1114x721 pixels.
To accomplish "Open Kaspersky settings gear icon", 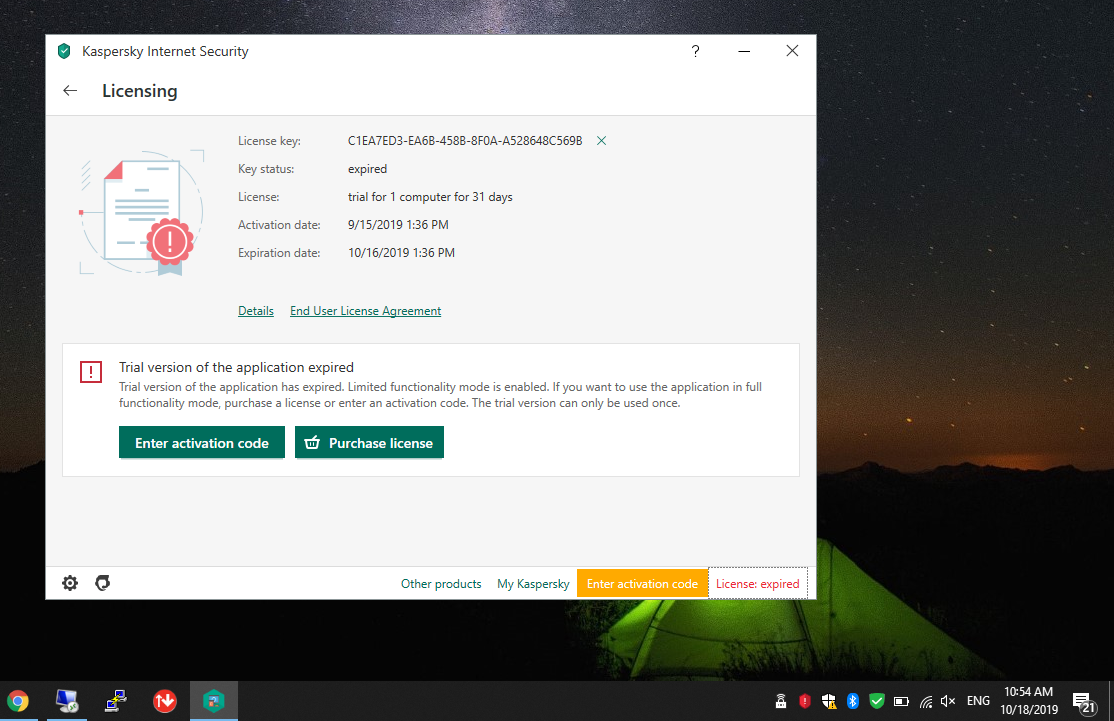I will click(x=70, y=583).
